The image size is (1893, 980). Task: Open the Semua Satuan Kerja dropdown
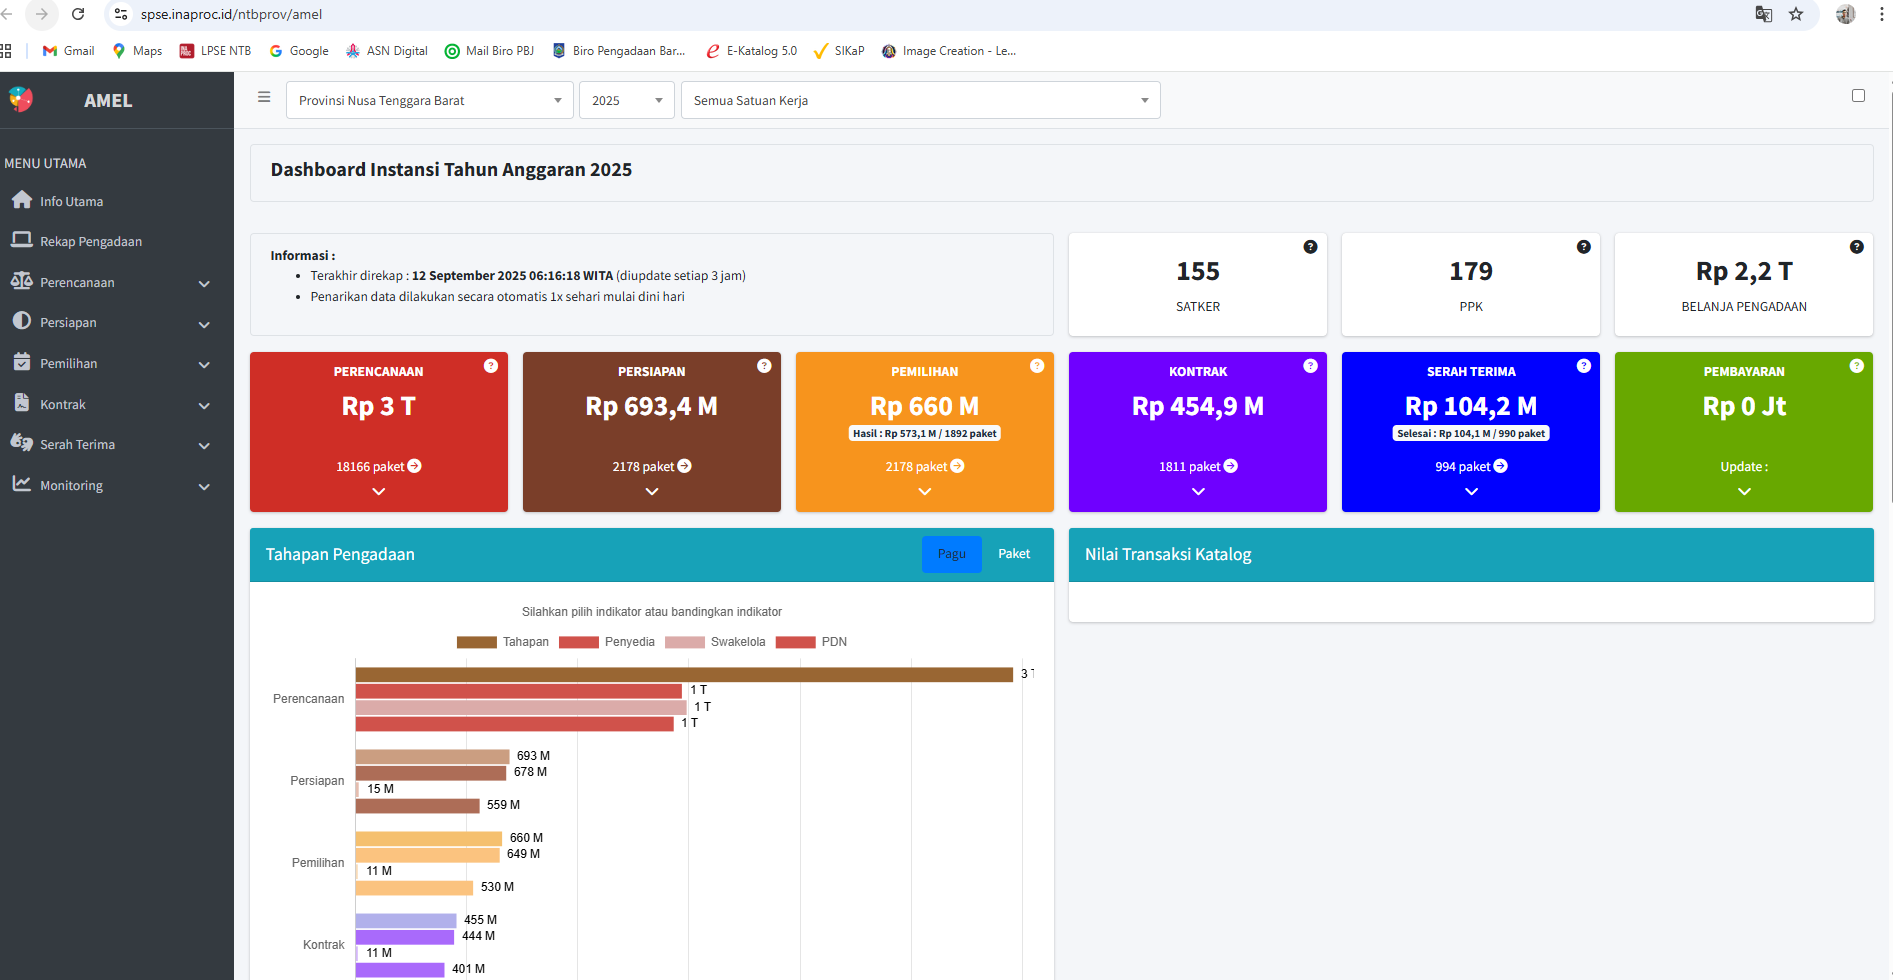[920, 100]
